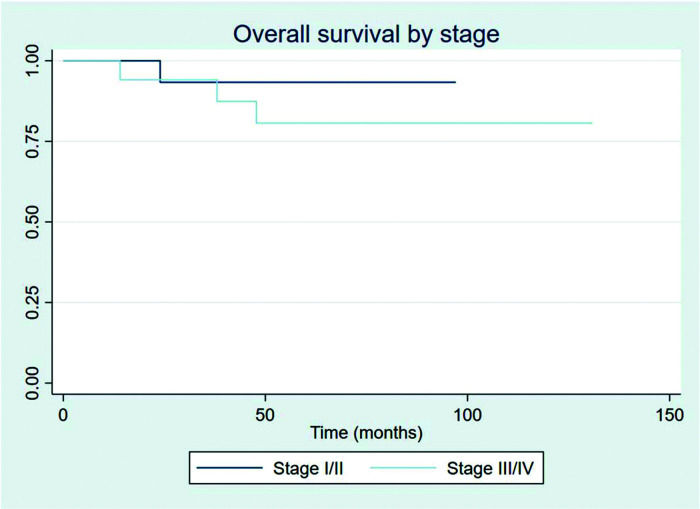700x509 pixels.
Task: Click the 0.00 y-axis tick label
Action: [33, 382]
